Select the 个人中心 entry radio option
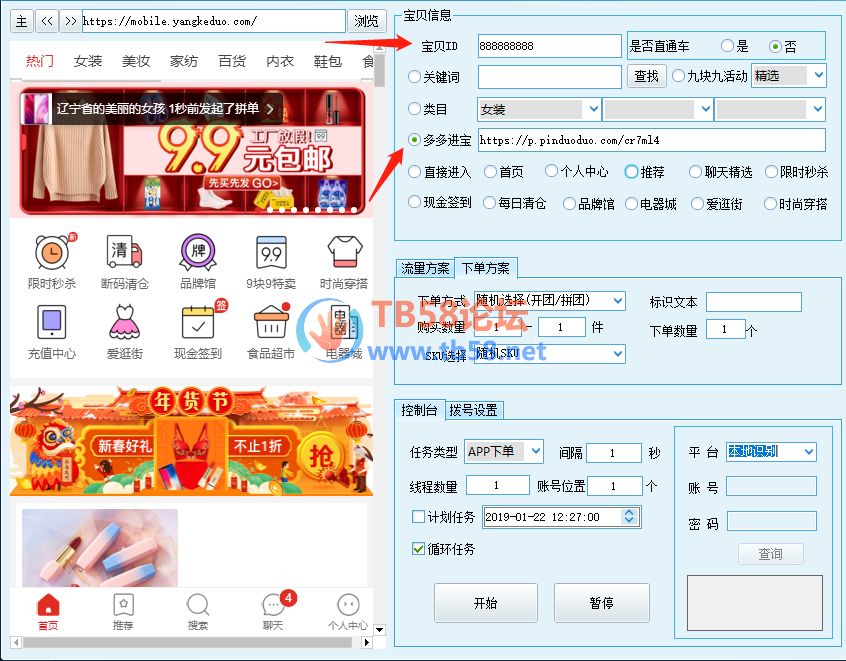Viewport: 846px width, 661px height. (x=551, y=172)
